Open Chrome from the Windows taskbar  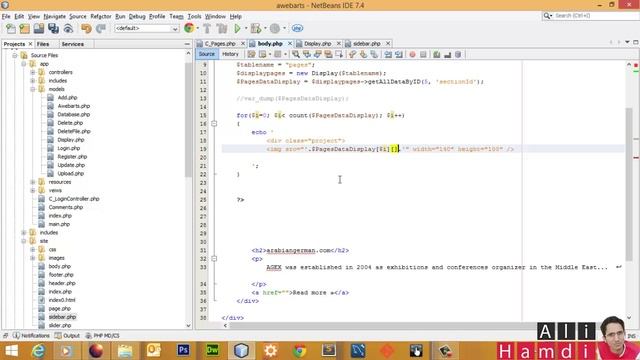coord(300,351)
